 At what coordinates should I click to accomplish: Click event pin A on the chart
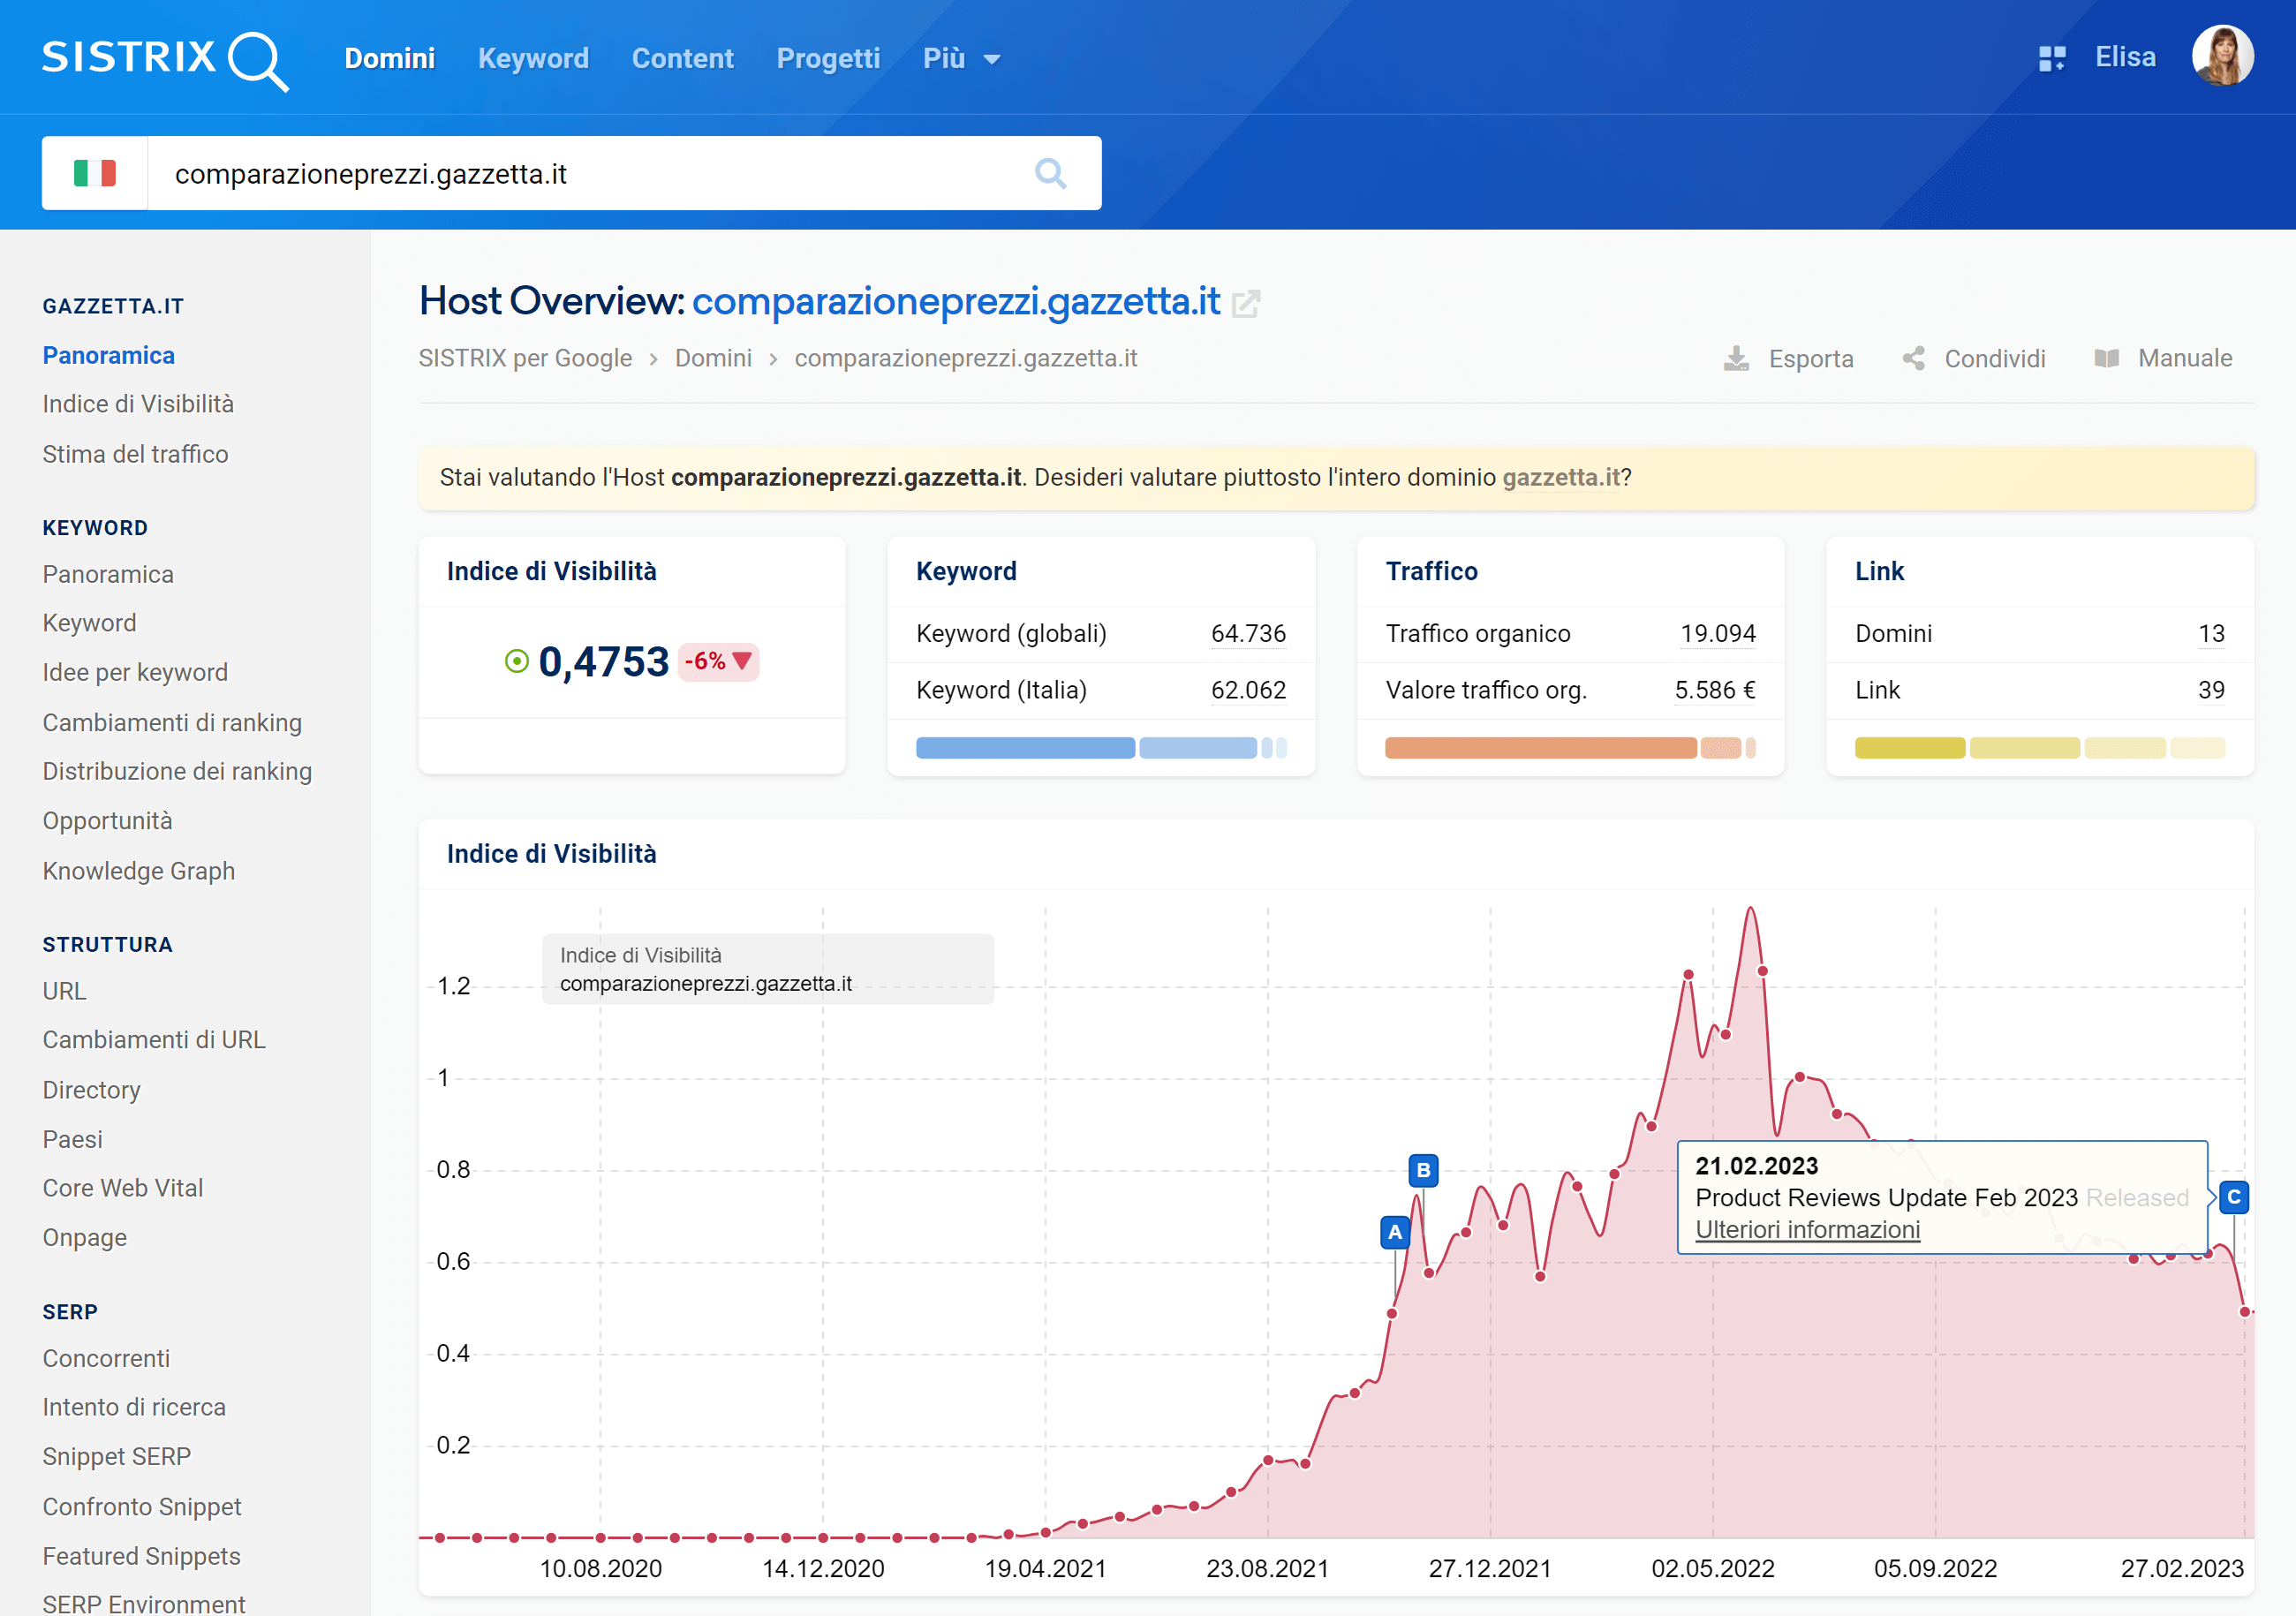click(1394, 1233)
